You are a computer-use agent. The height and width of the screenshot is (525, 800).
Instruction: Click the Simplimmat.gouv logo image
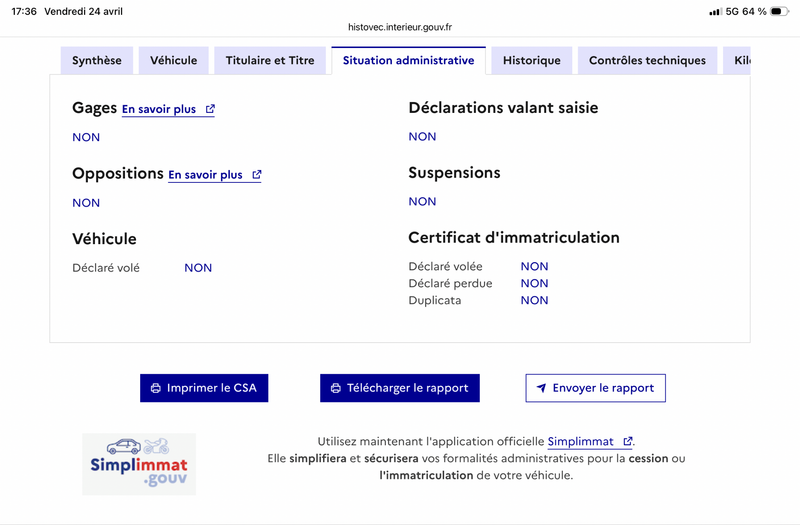click(139, 464)
